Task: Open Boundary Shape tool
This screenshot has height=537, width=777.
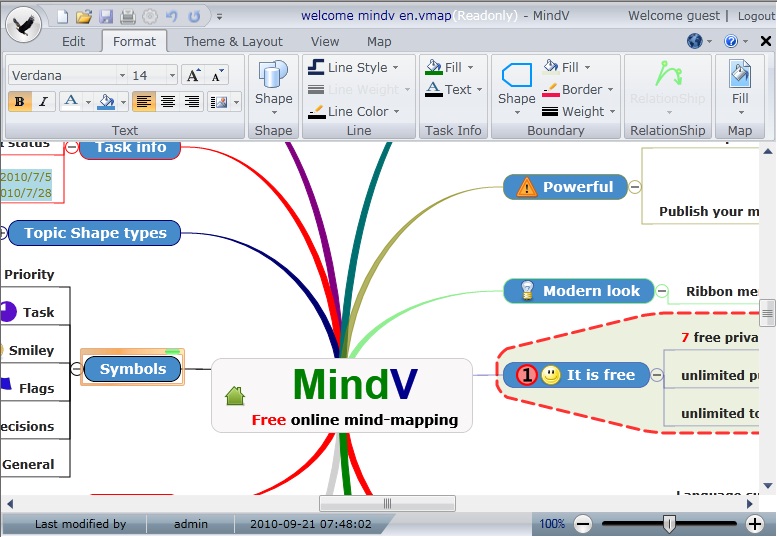Action: 516,88
